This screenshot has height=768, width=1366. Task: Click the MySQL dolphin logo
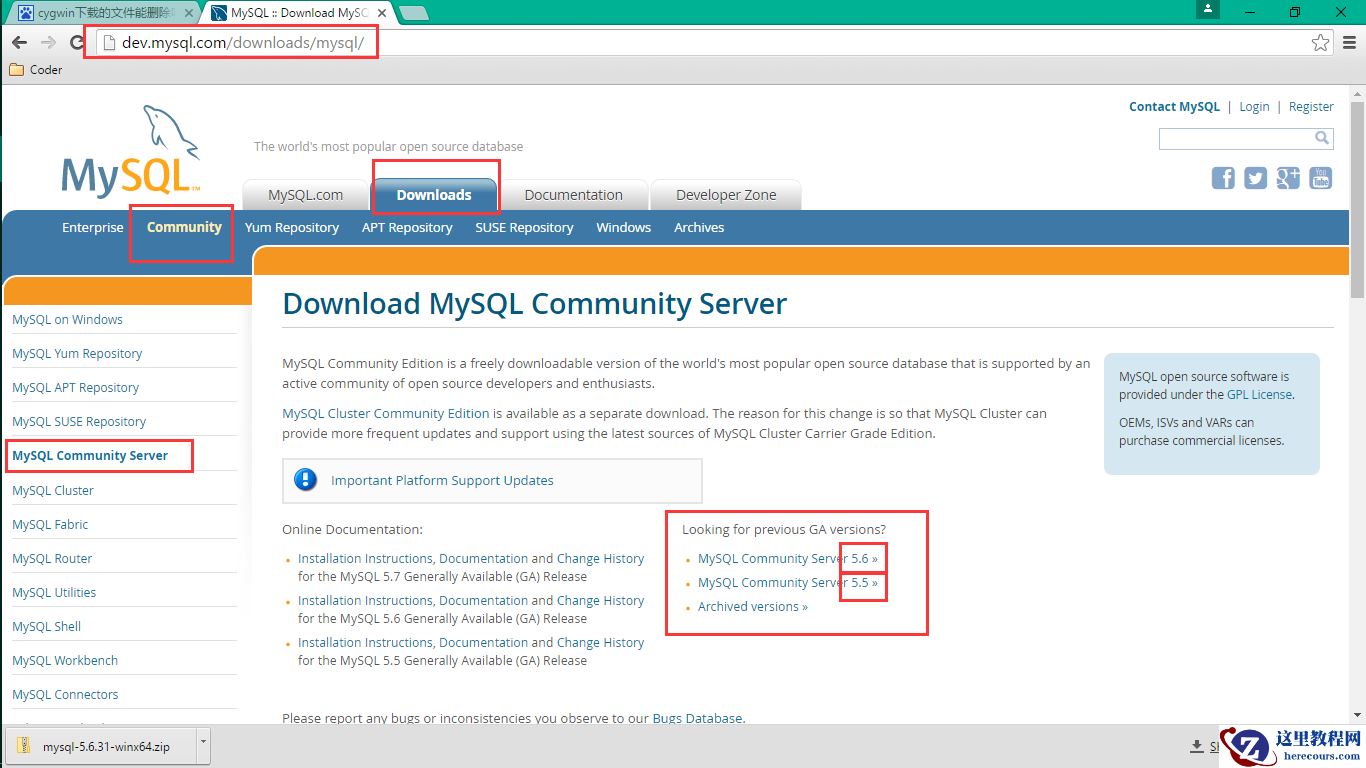(x=130, y=150)
